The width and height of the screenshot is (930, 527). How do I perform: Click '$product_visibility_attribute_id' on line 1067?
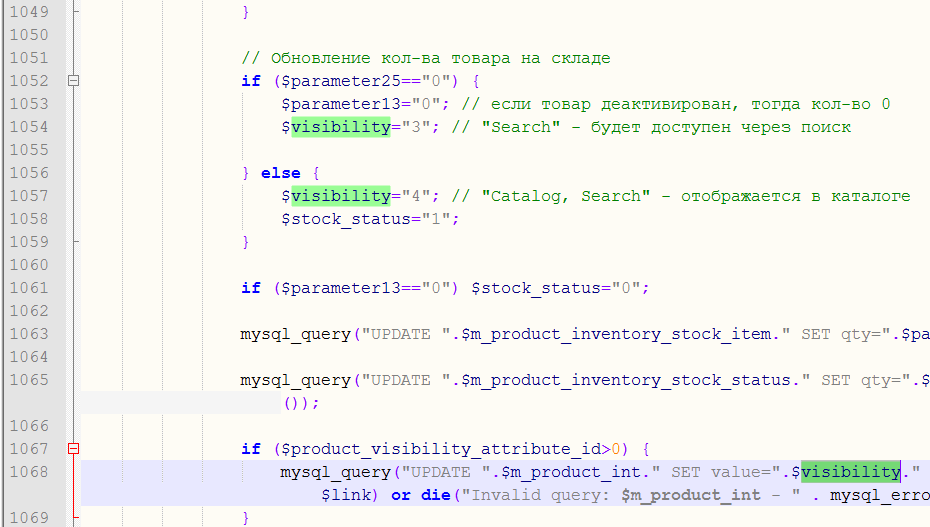point(441,449)
